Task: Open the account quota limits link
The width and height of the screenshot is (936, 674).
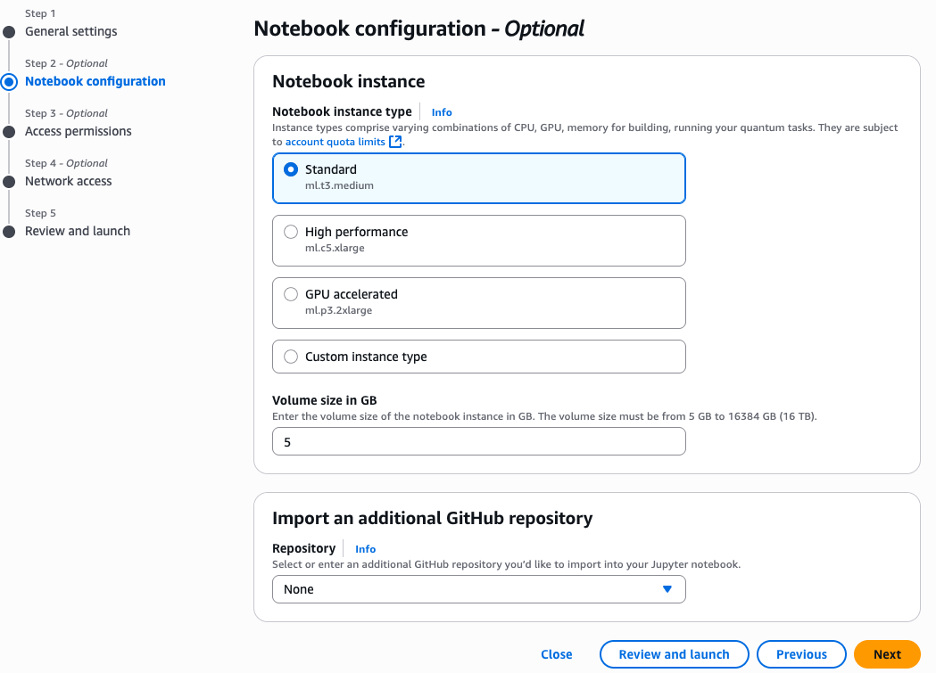Action: point(335,142)
